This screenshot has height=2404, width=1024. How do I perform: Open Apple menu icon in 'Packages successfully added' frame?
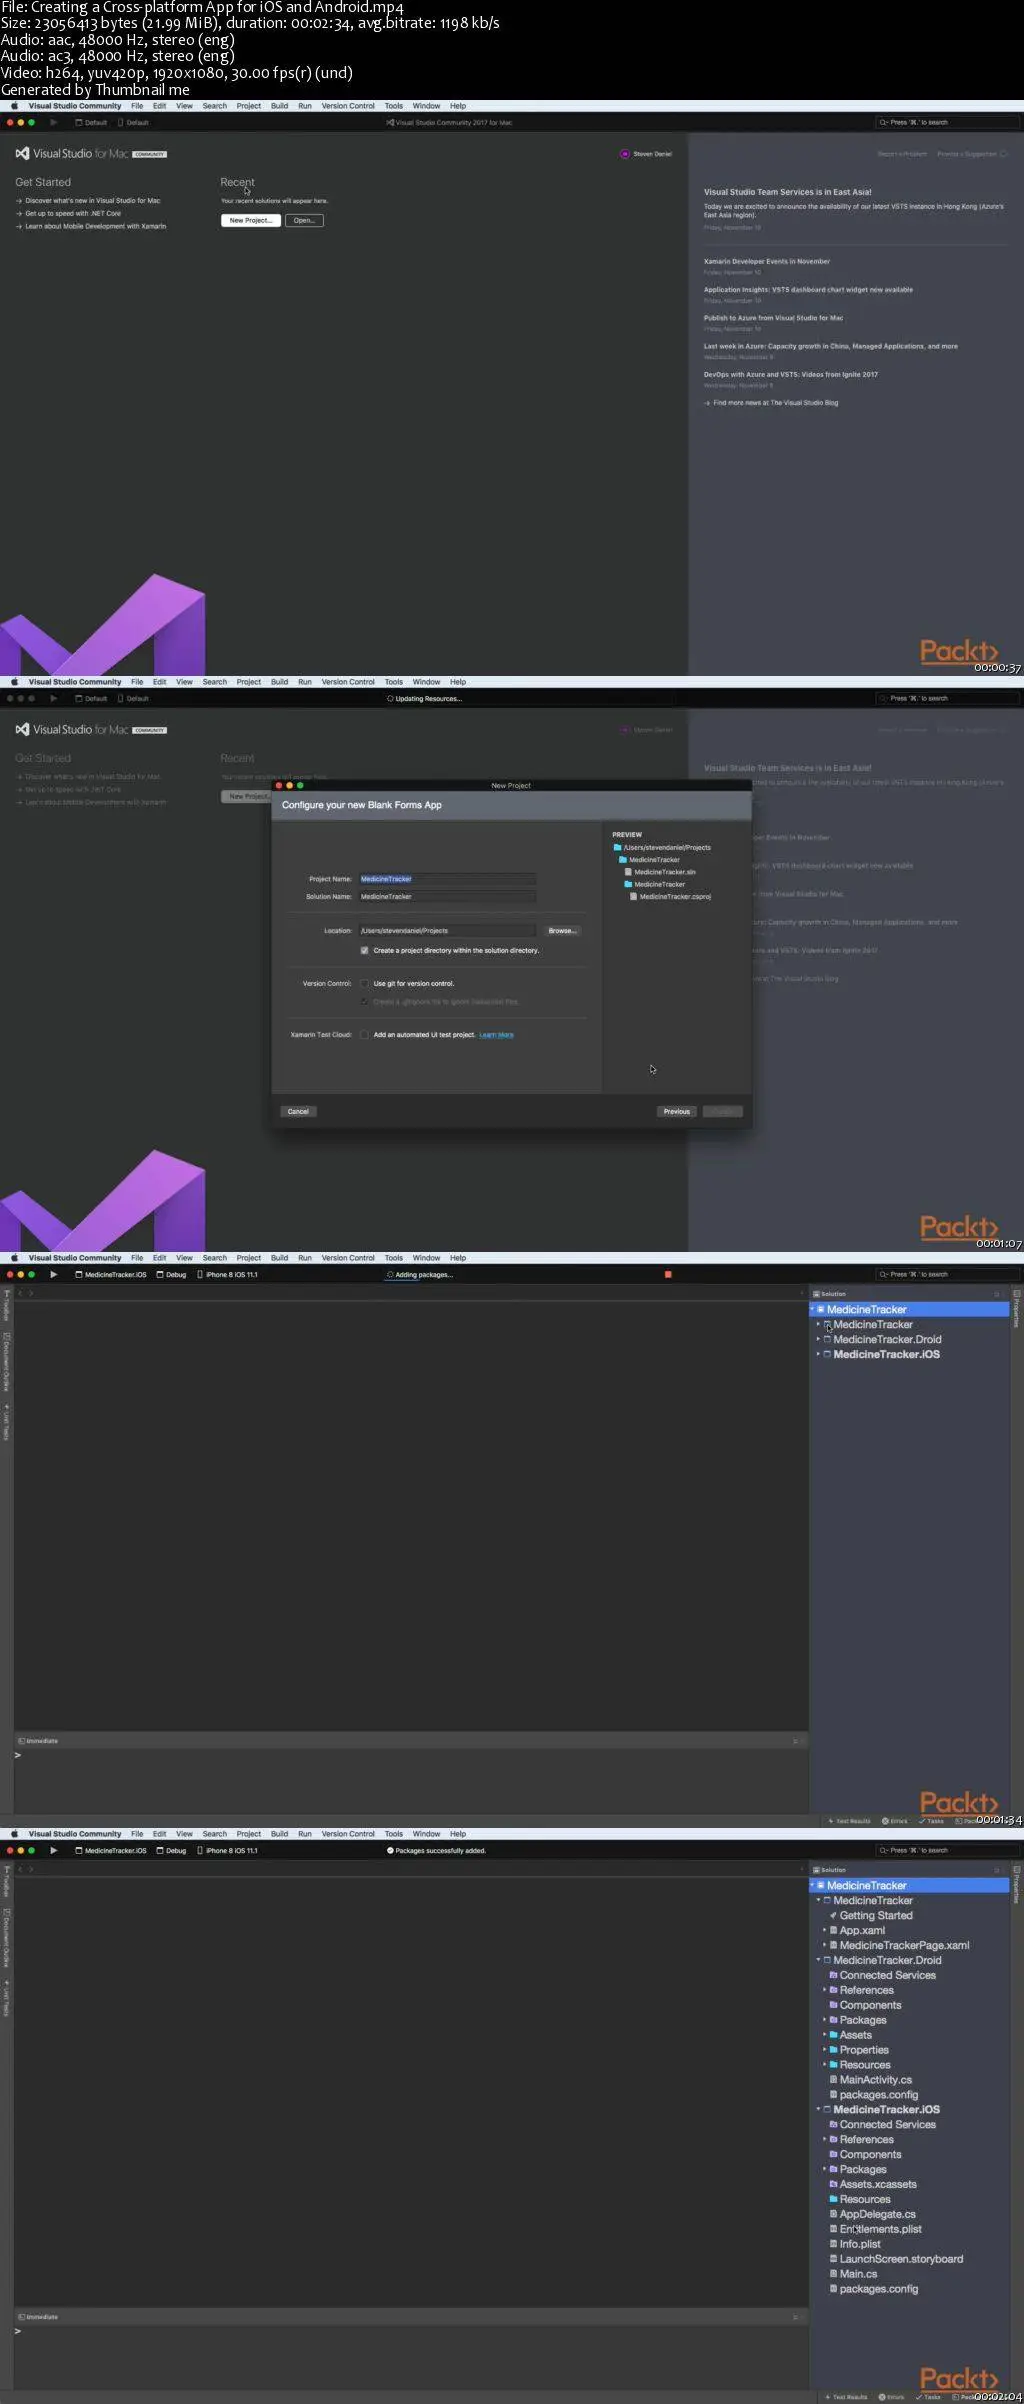[14, 1834]
